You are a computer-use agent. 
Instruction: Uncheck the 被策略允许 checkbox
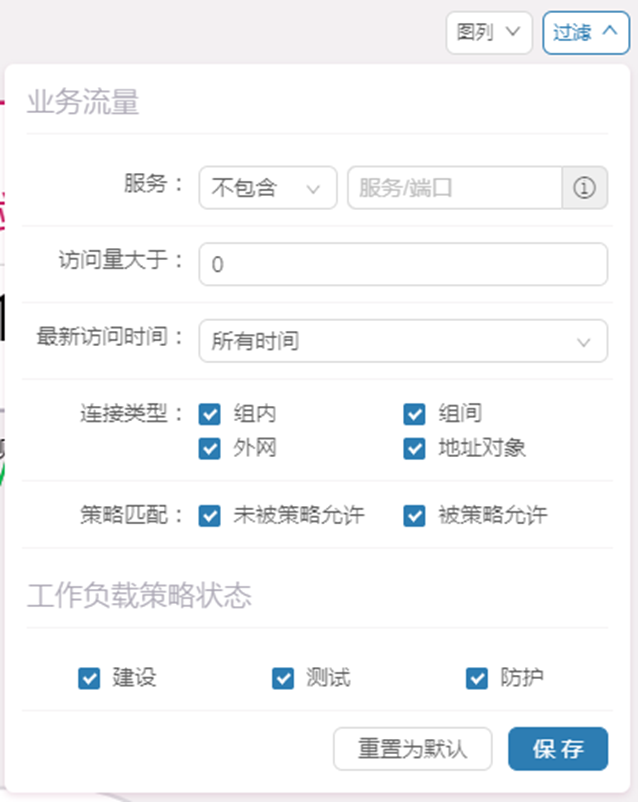pyautogui.click(x=415, y=516)
